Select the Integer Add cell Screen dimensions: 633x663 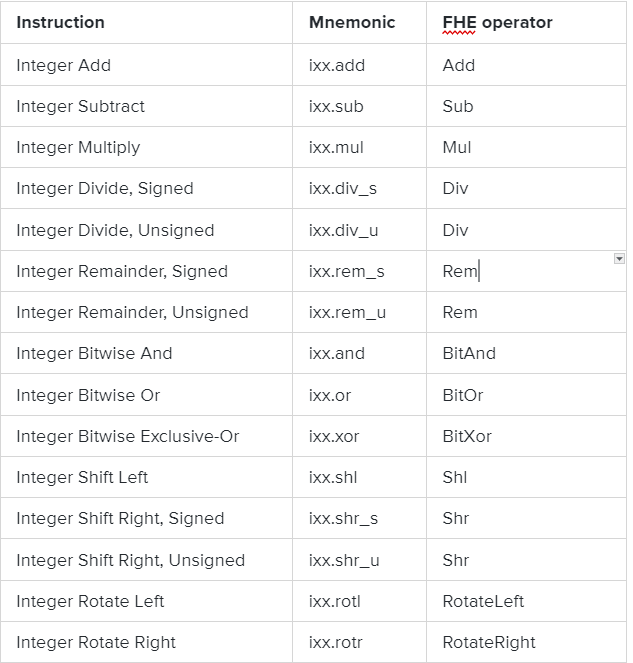pyautogui.click(x=63, y=65)
